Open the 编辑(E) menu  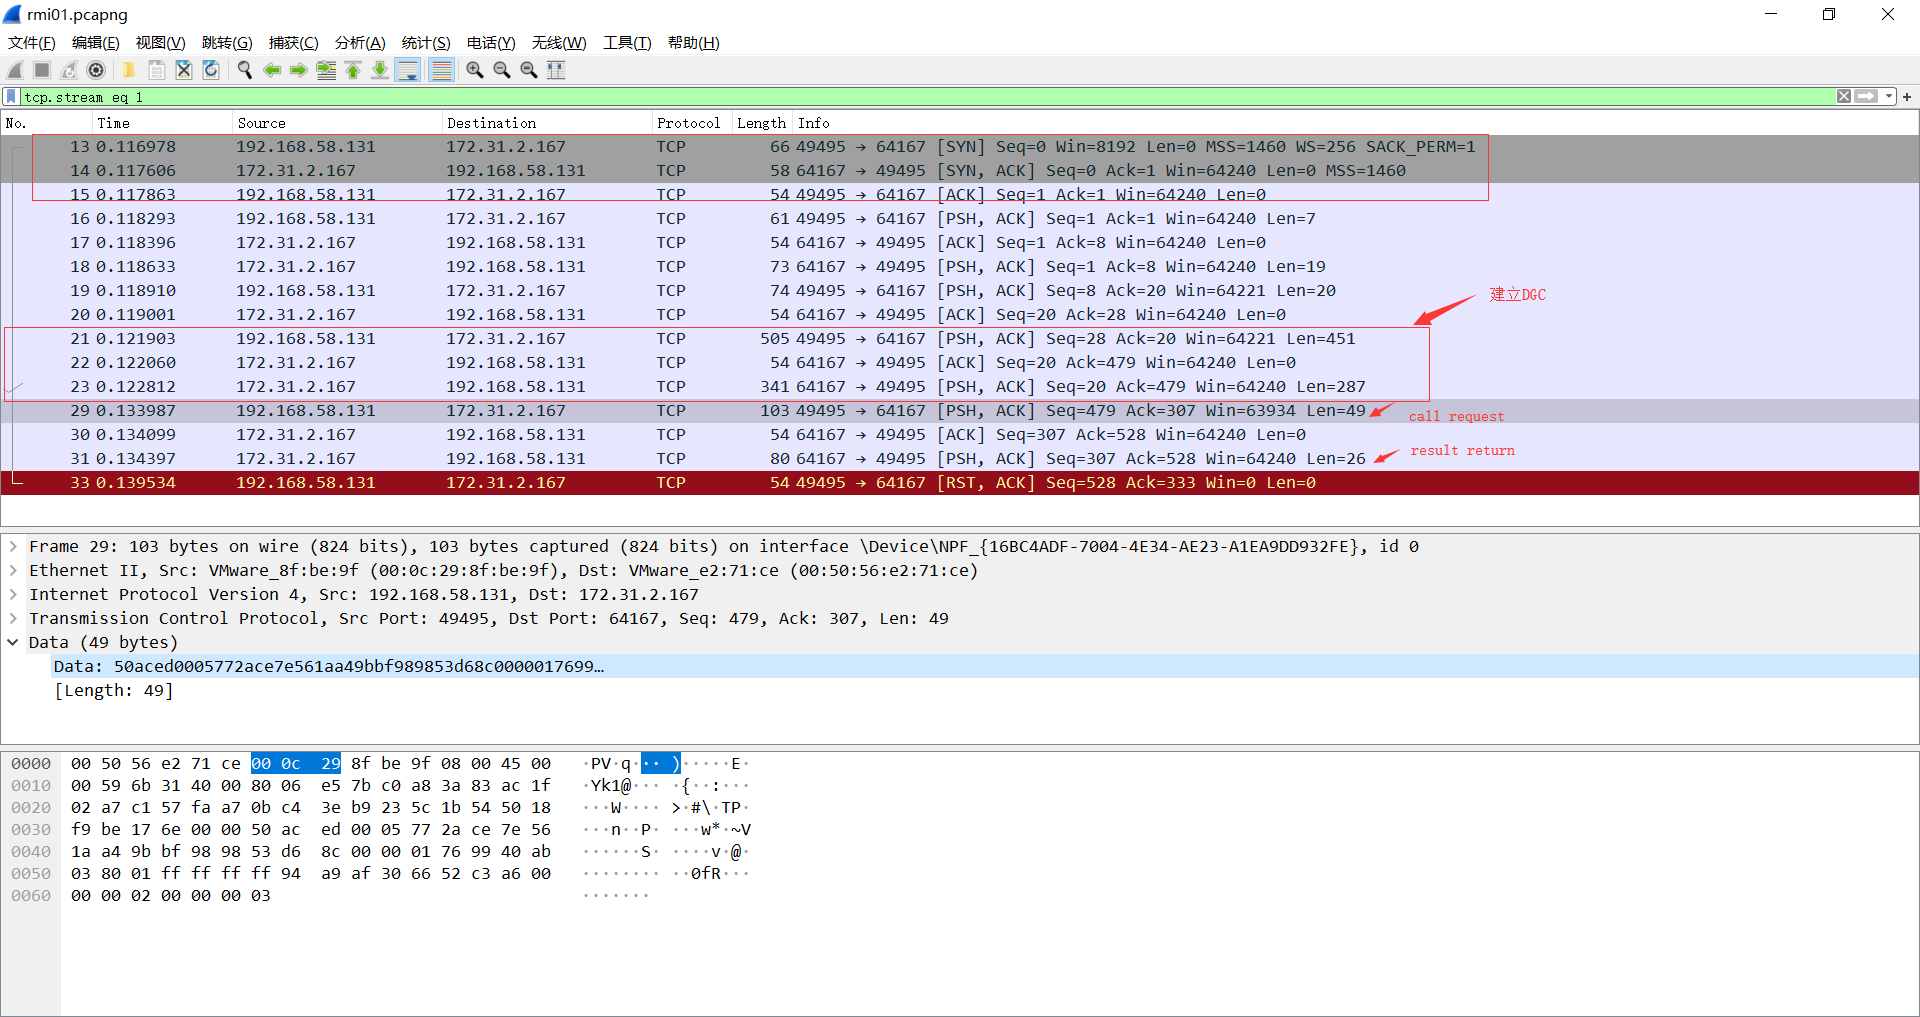[96, 43]
